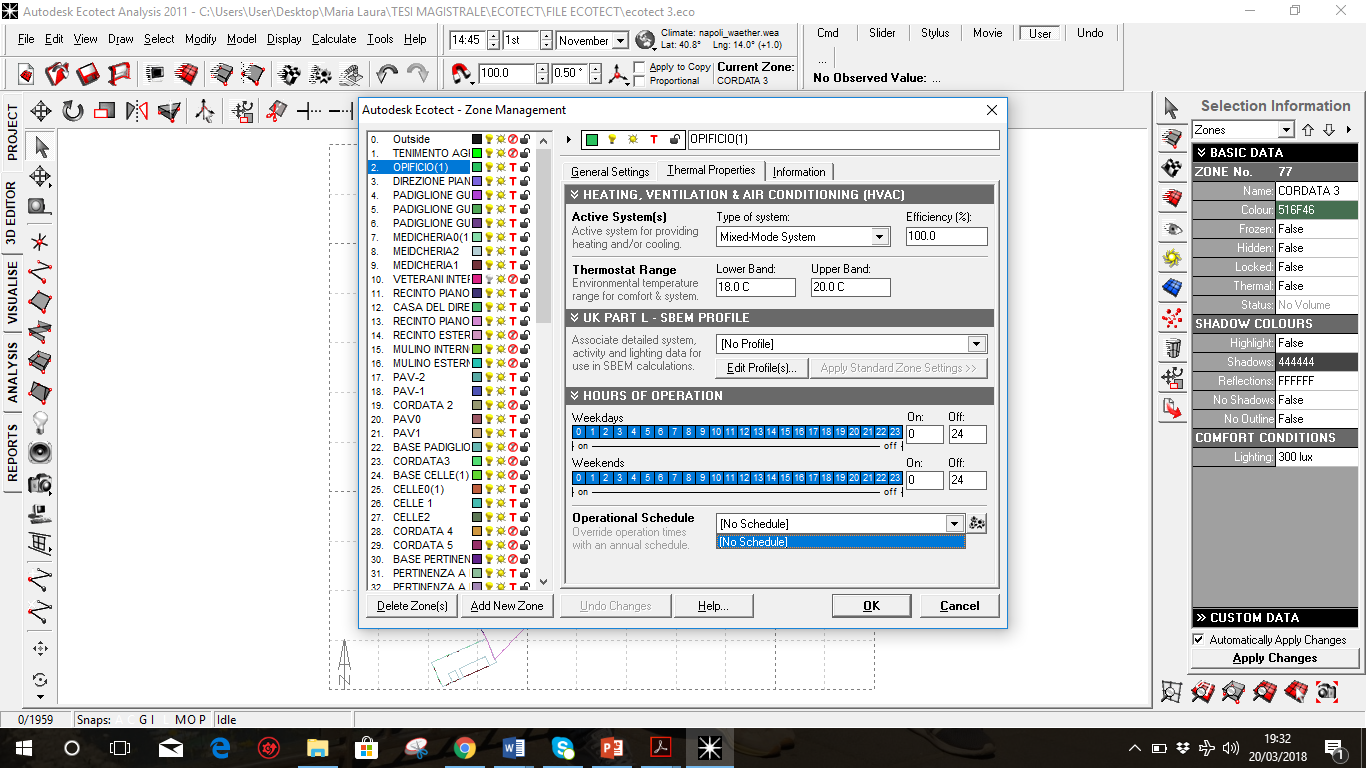Click the up arrow next to Zones dropdown
The height and width of the screenshot is (768, 1366).
pyautogui.click(x=1308, y=130)
